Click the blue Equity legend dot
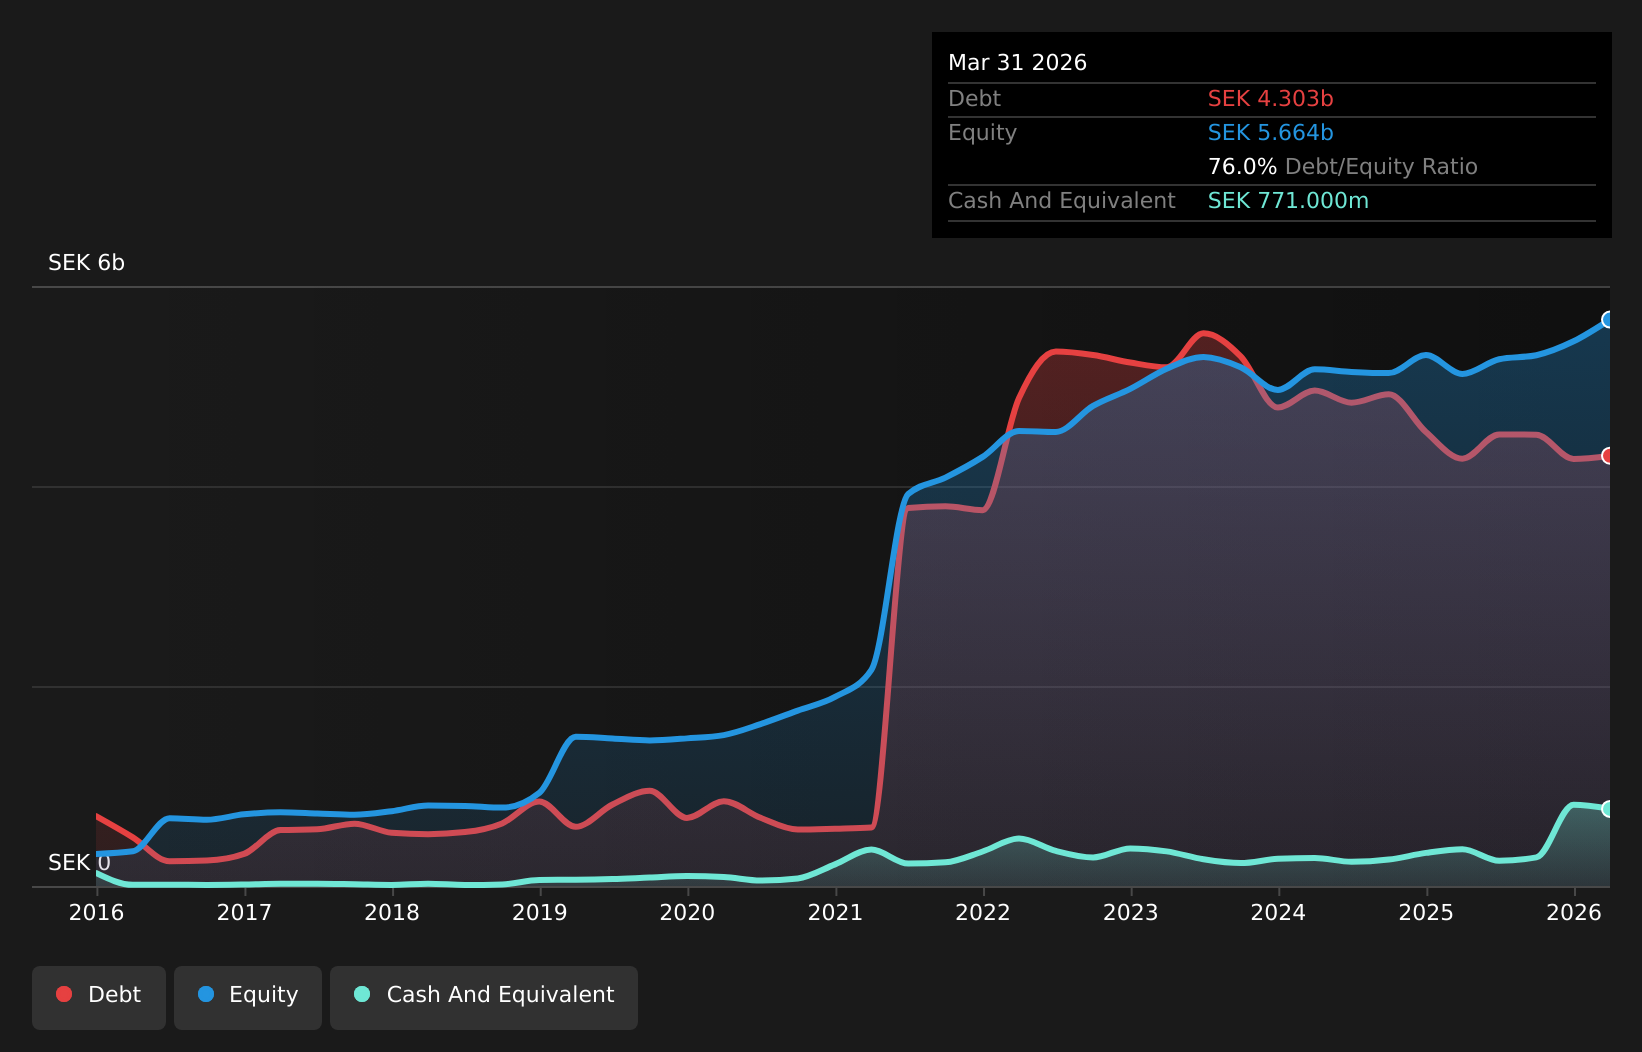The width and height of the screenshot is (1642, 1052). tap(206, 994)
